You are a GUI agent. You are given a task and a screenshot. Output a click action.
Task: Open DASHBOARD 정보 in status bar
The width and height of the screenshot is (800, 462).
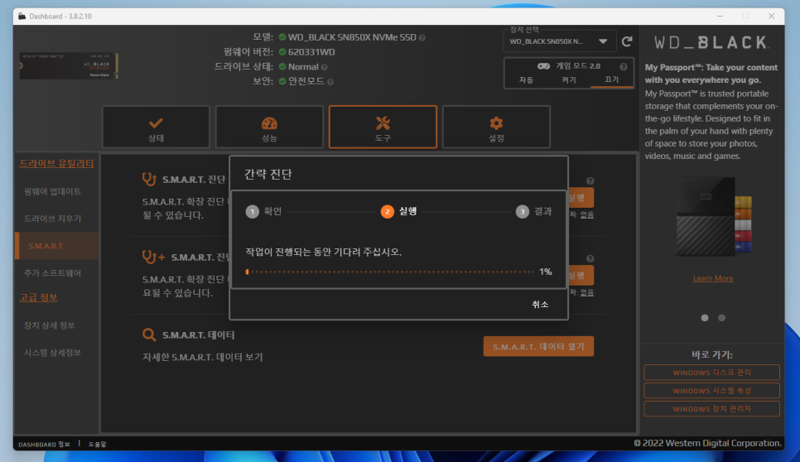44,444
